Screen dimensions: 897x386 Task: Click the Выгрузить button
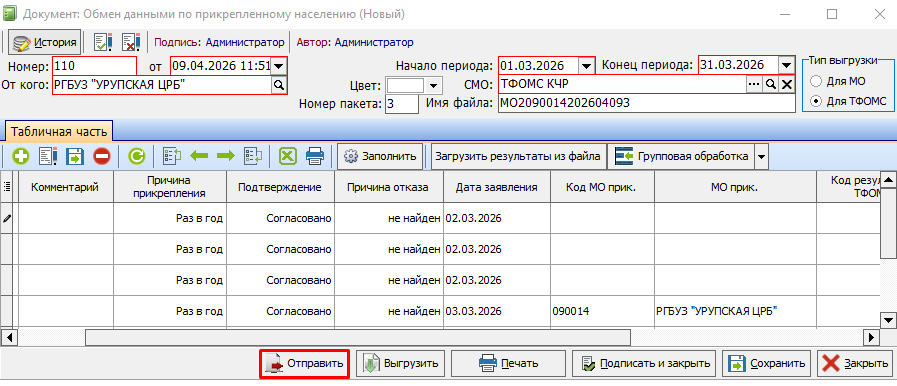point(400,363)
